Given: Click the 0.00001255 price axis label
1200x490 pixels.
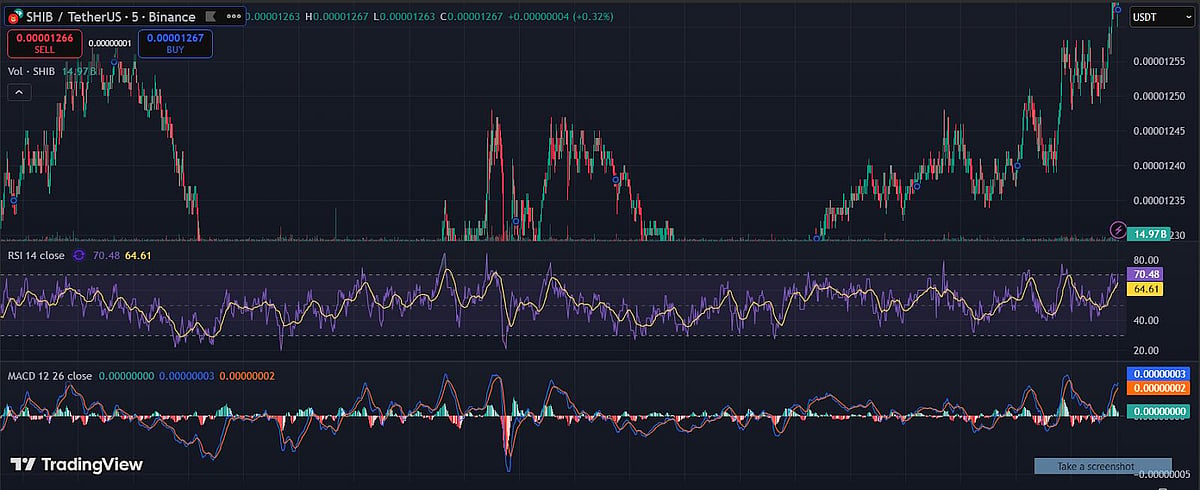Looking at the screenshot, I should click(1160, 61).
